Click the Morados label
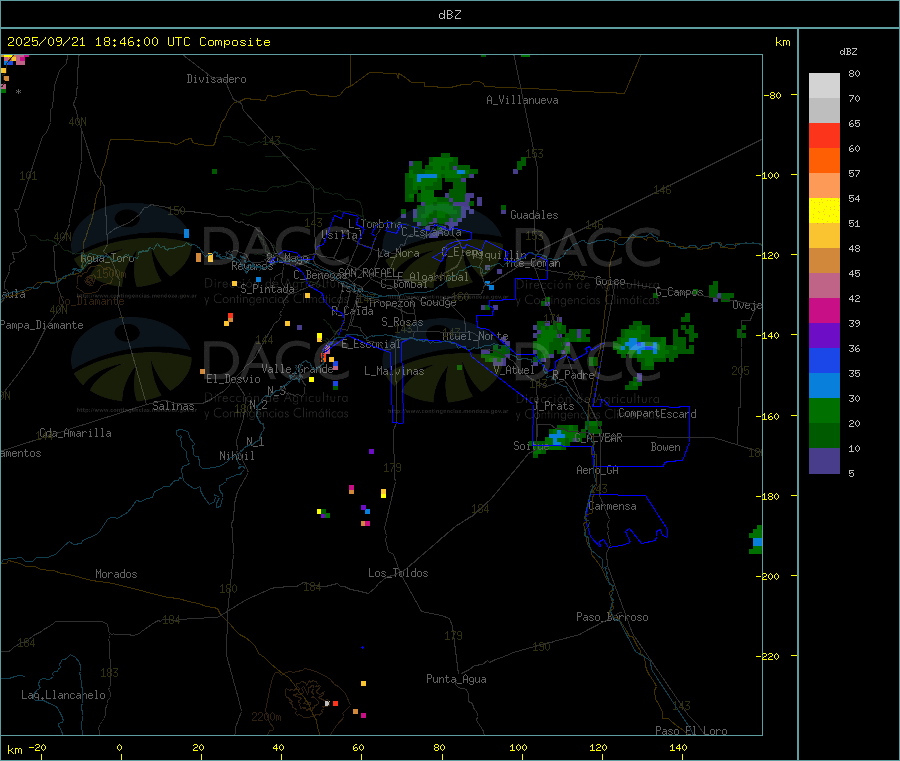The width and height of the screenshot is (900, 761). tap(116, 574)
